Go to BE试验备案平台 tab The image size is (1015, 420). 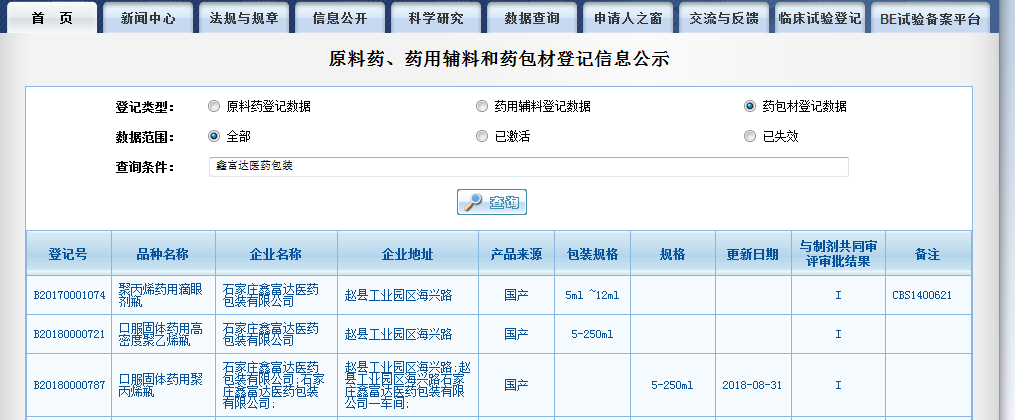930,19
